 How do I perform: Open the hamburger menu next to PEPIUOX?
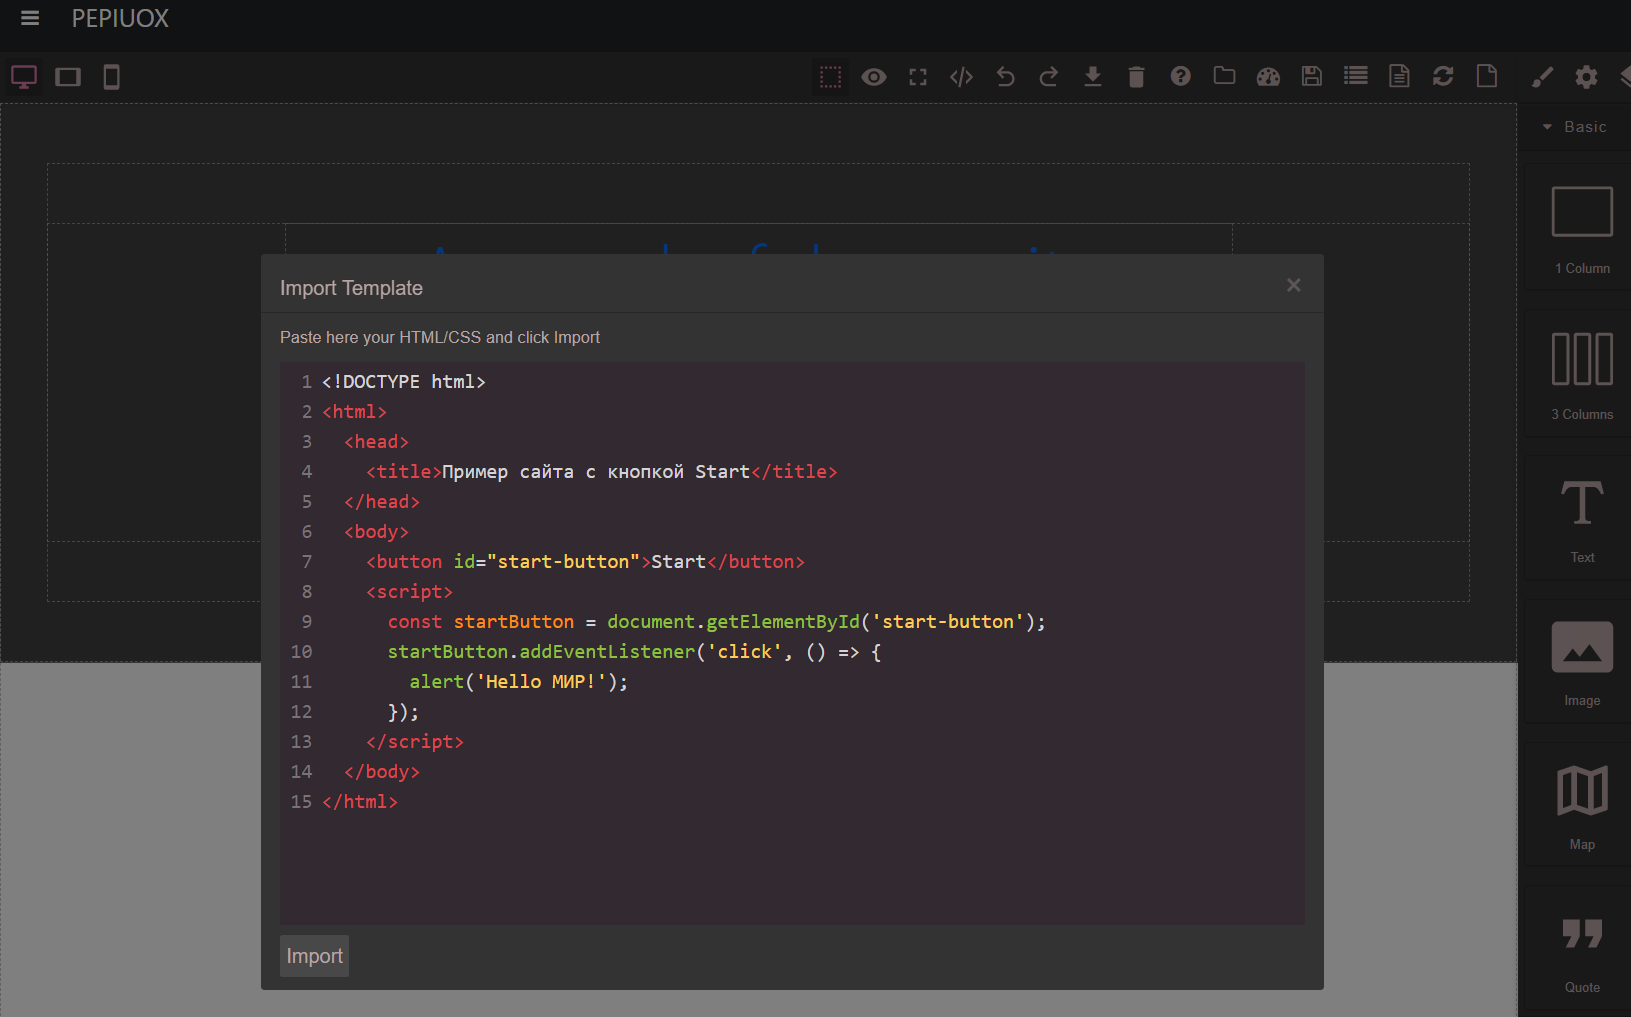pos(29,17)
